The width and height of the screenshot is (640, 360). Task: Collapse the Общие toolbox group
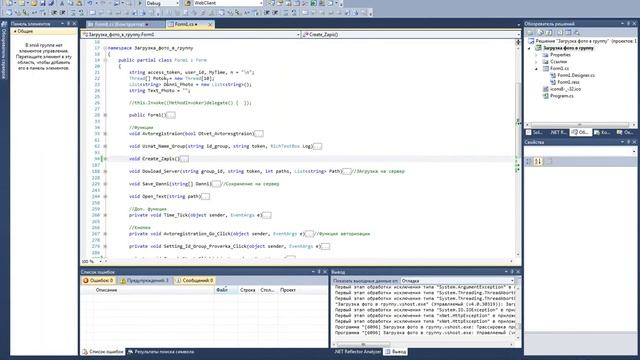15,31
